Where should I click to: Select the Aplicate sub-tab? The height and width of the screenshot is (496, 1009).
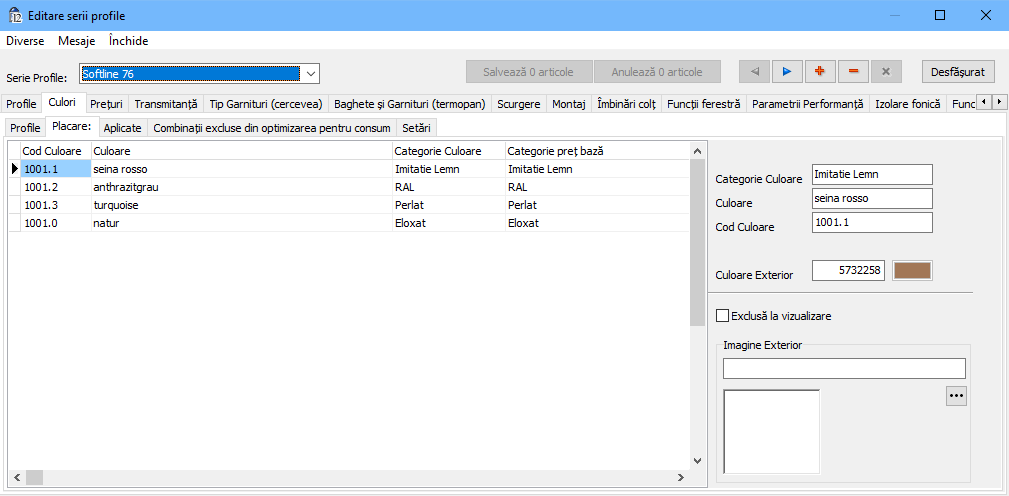tap(122, 128)
